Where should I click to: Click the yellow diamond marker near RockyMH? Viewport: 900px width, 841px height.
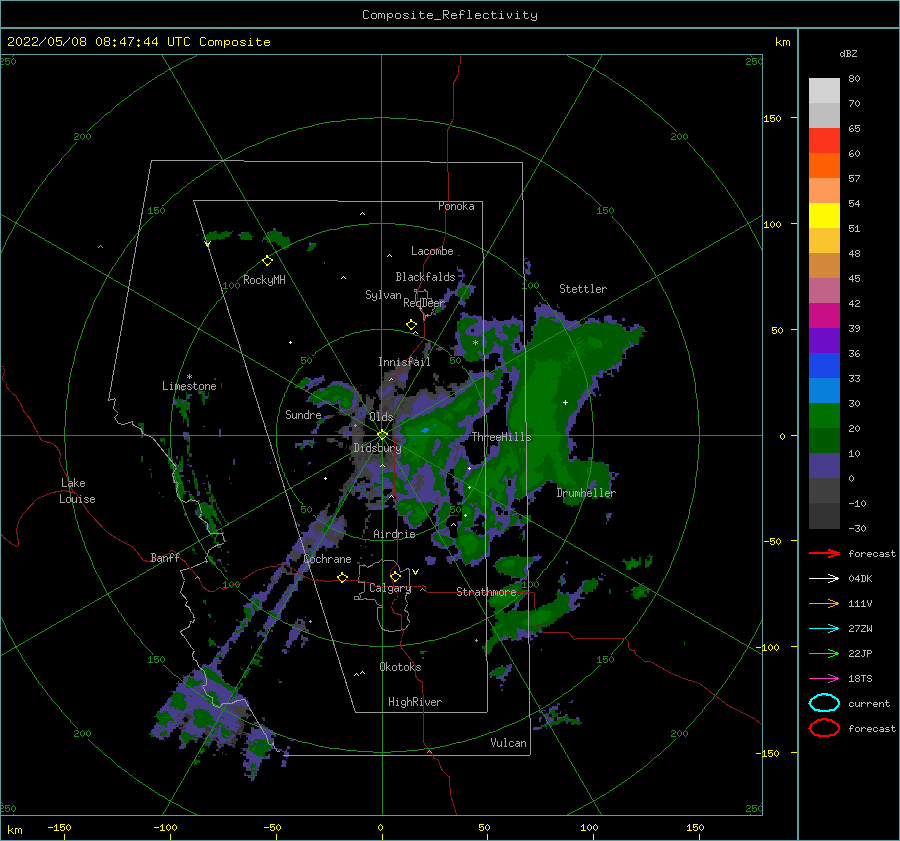[267, 261]
